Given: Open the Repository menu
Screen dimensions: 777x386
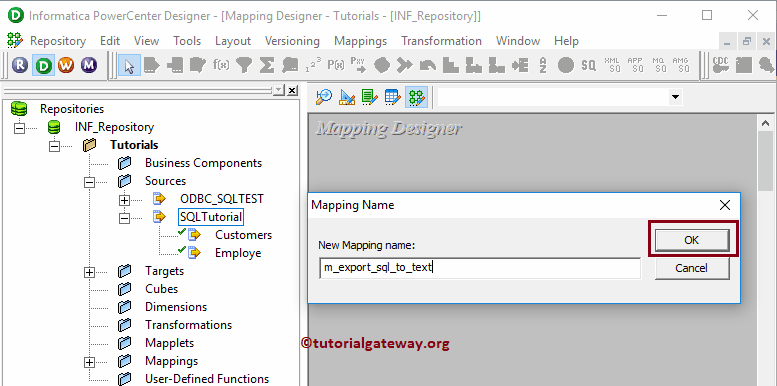Looking at the screenshot, I should pyautogui.click(x=58, y=41).
